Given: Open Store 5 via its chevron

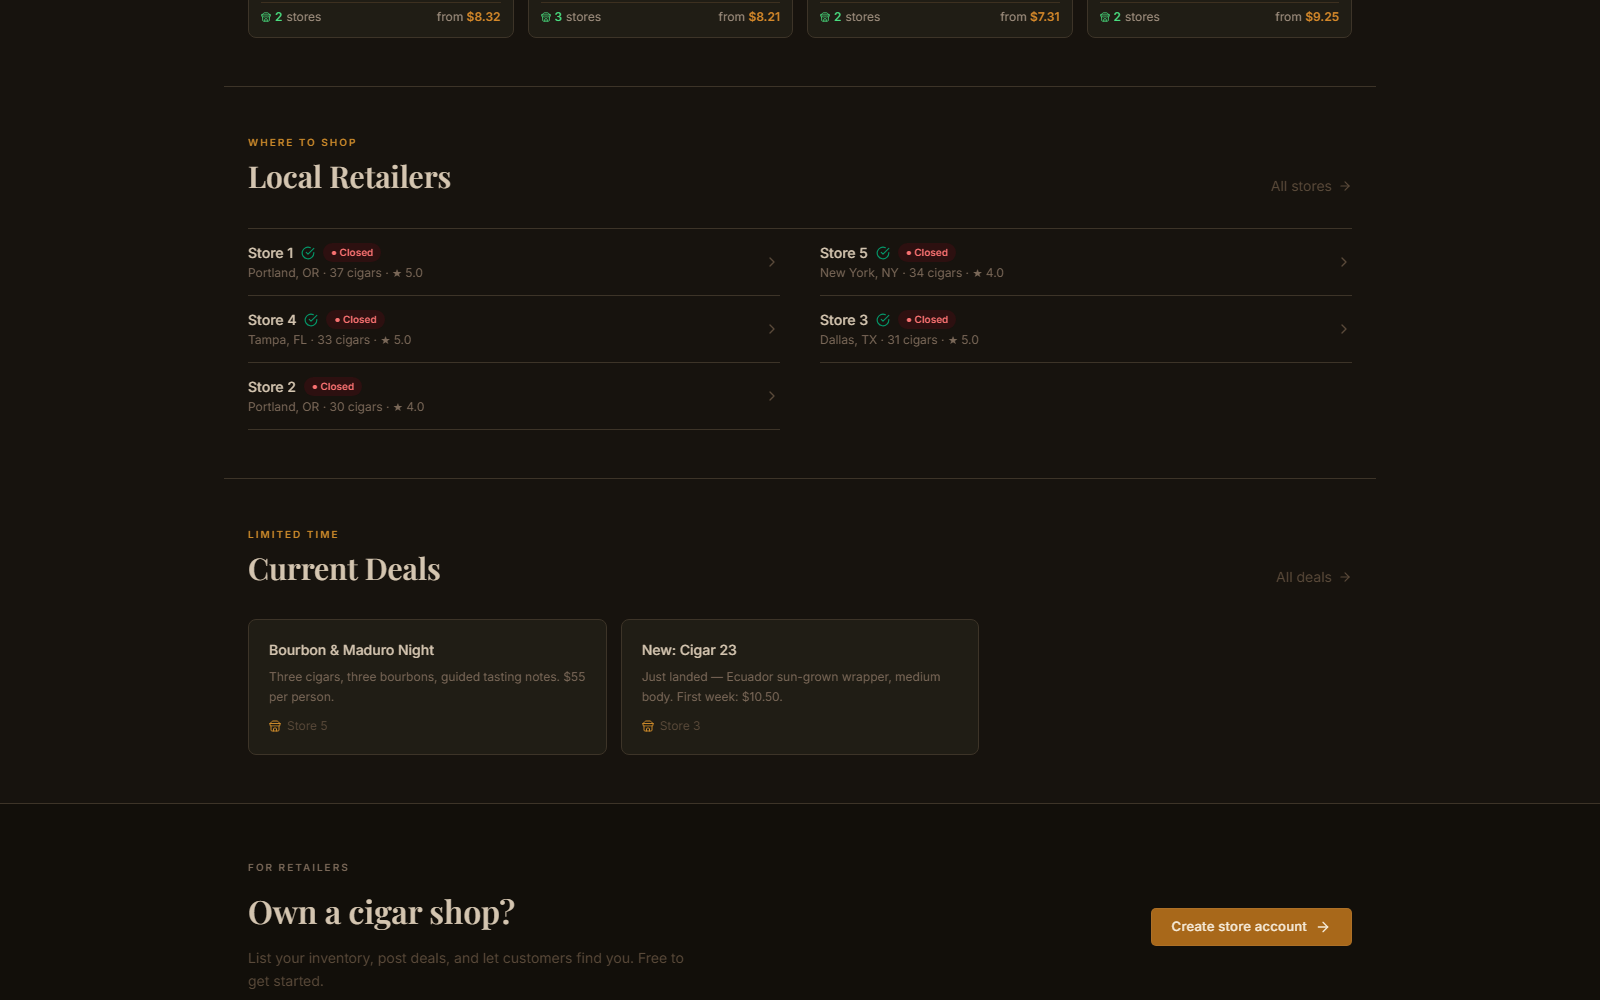Looking at the screenshot, I should [x=1344, y=262].
